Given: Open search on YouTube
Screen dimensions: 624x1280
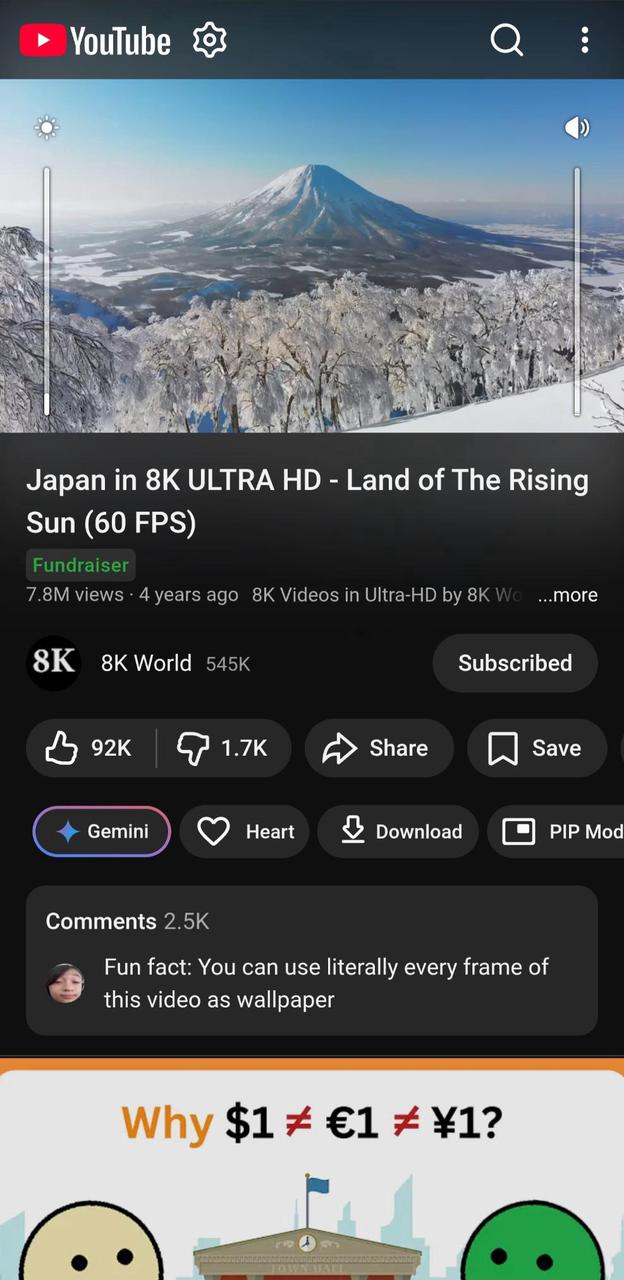Looking at the screenshot, I should pyautogui.click(x=506, y=40).
